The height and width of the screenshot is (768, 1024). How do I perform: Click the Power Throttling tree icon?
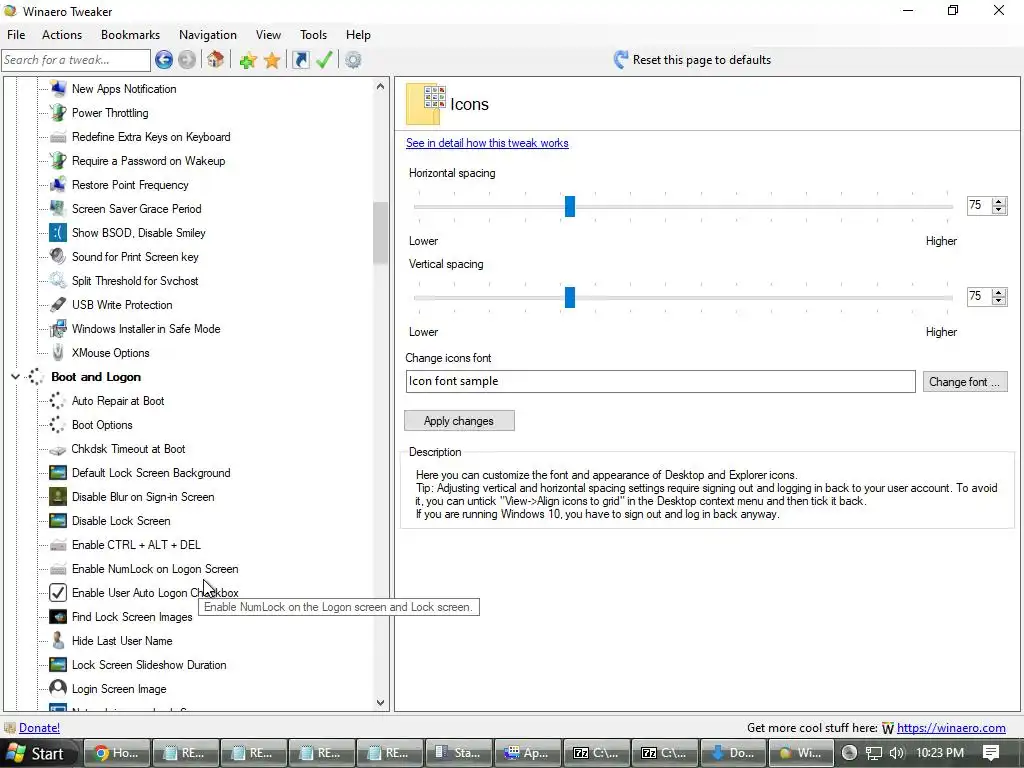(x=58, y=112)
